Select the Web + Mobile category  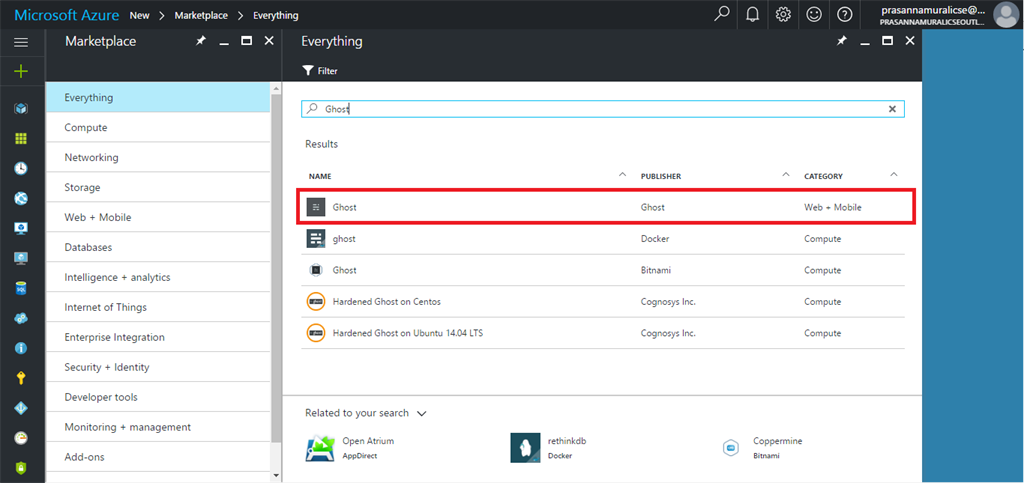(98, 217)
